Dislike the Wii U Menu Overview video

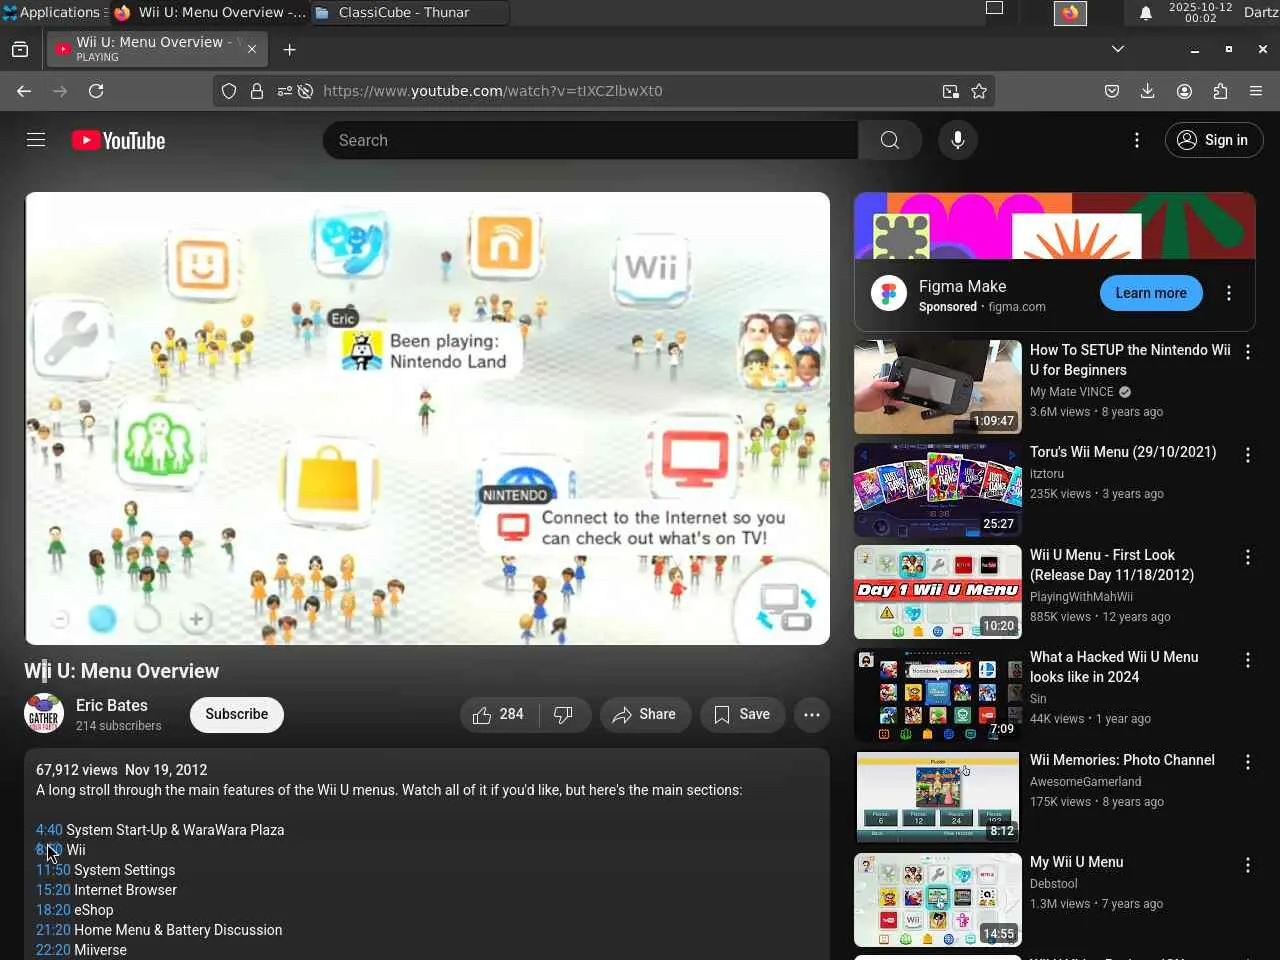(564, 714)
